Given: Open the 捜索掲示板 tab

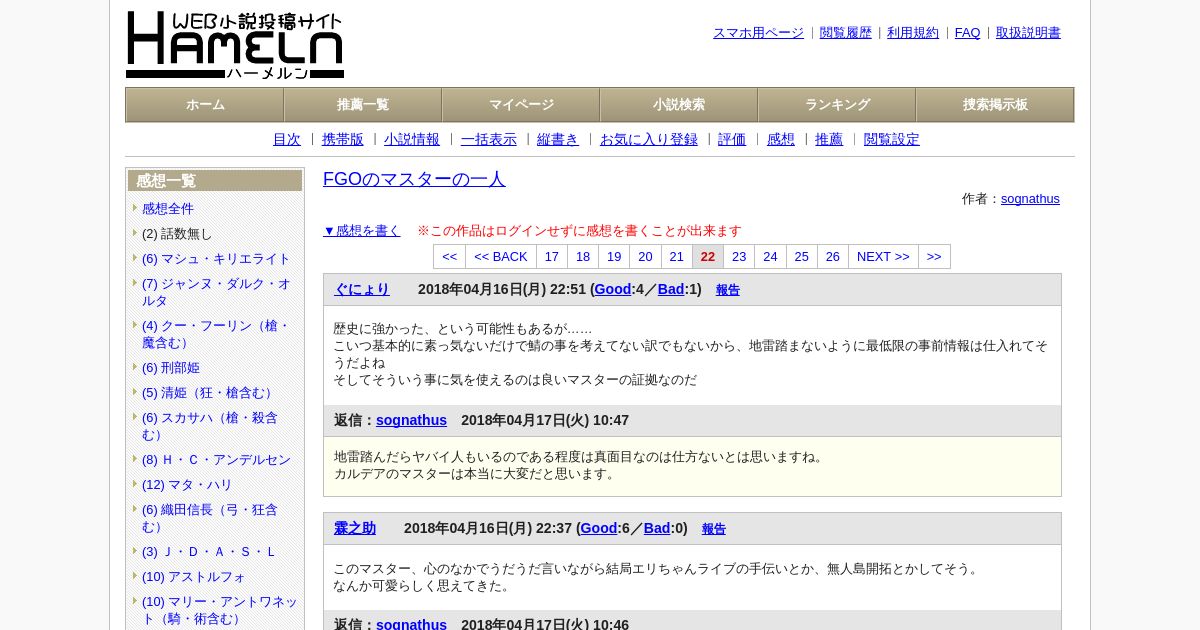Looking at the screenshot, I should pyautogui.click(x=995, y=105).
